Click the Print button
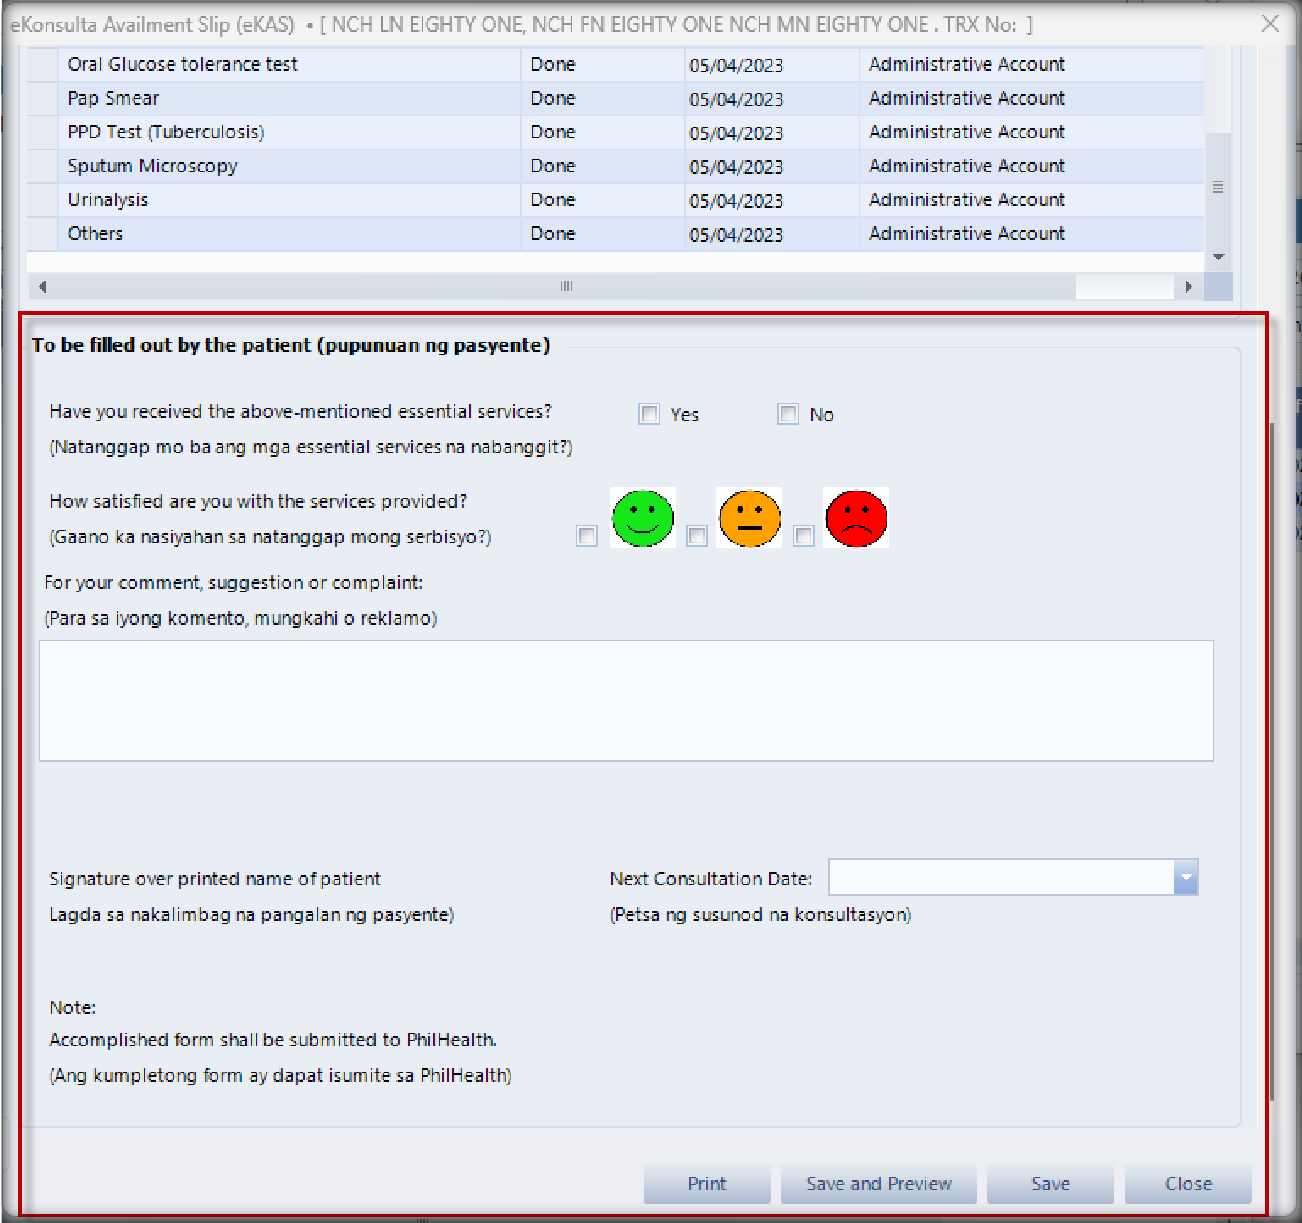The width and height of the screenshot is (1302, 1223). 707,1184
